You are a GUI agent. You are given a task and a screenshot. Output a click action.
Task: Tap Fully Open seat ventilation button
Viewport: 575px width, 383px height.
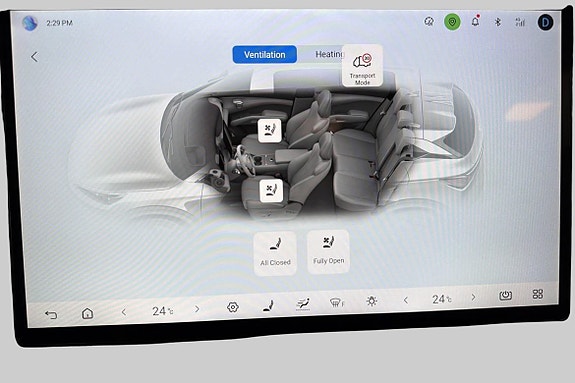point(328,252)
